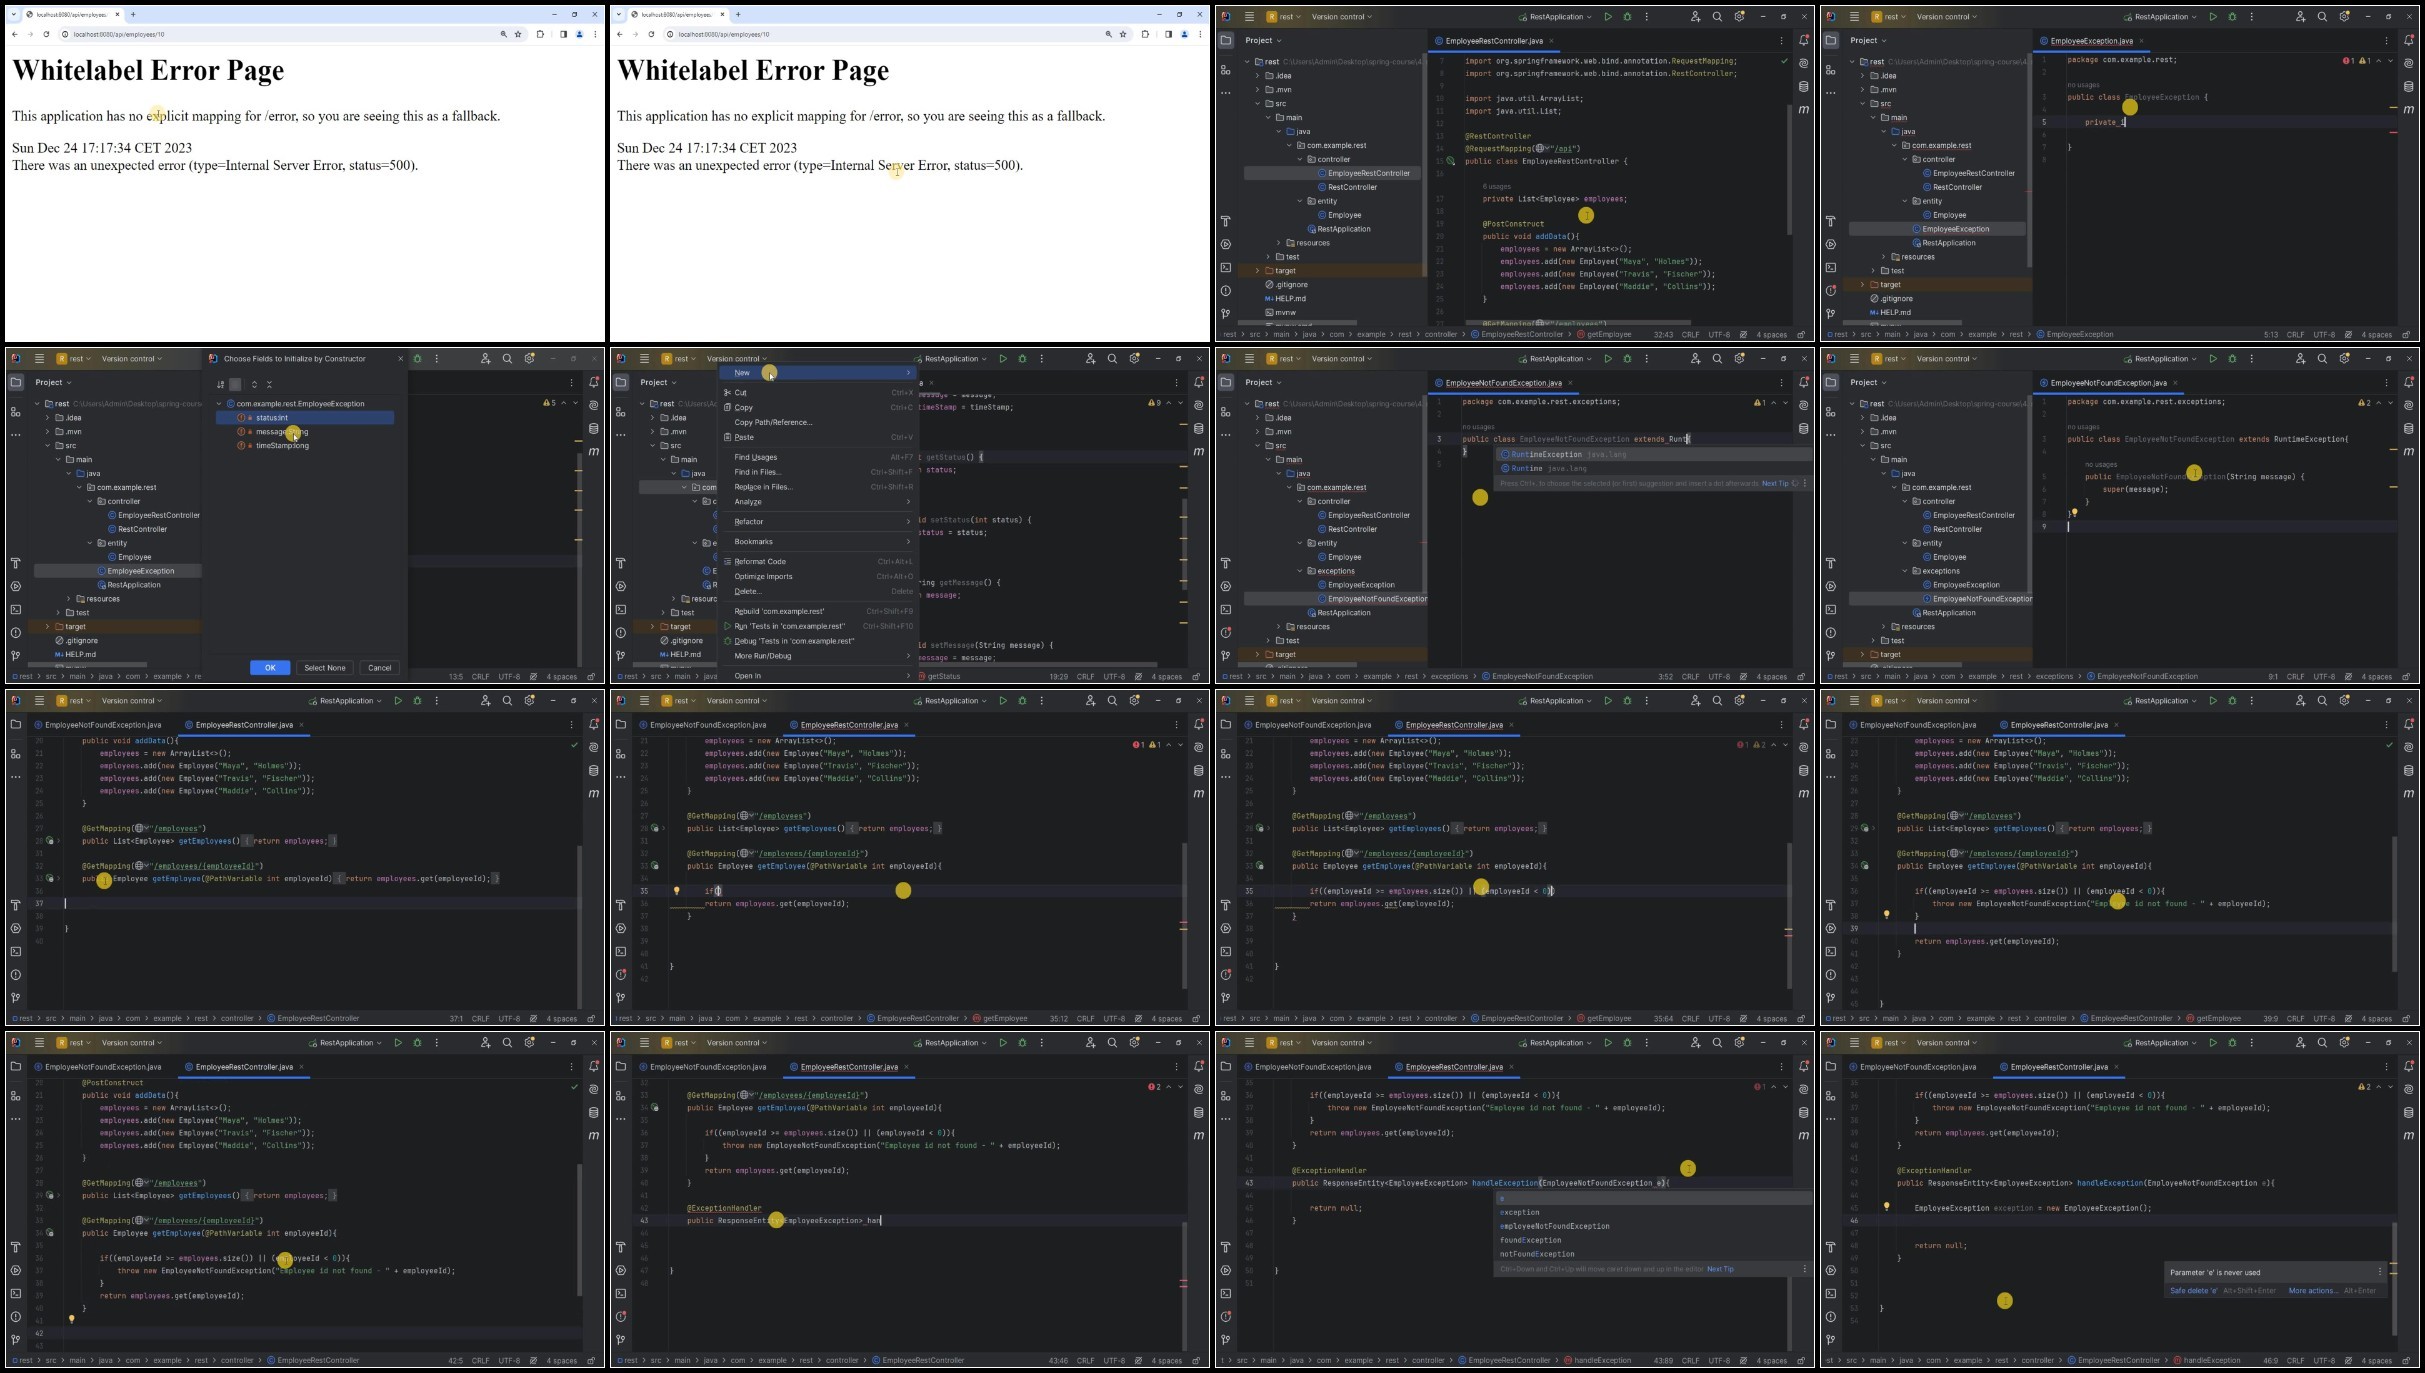Click Select None button in dialog
Image resolution: width=2425 pixels, height=1373 pixels.
click(325, 668)
